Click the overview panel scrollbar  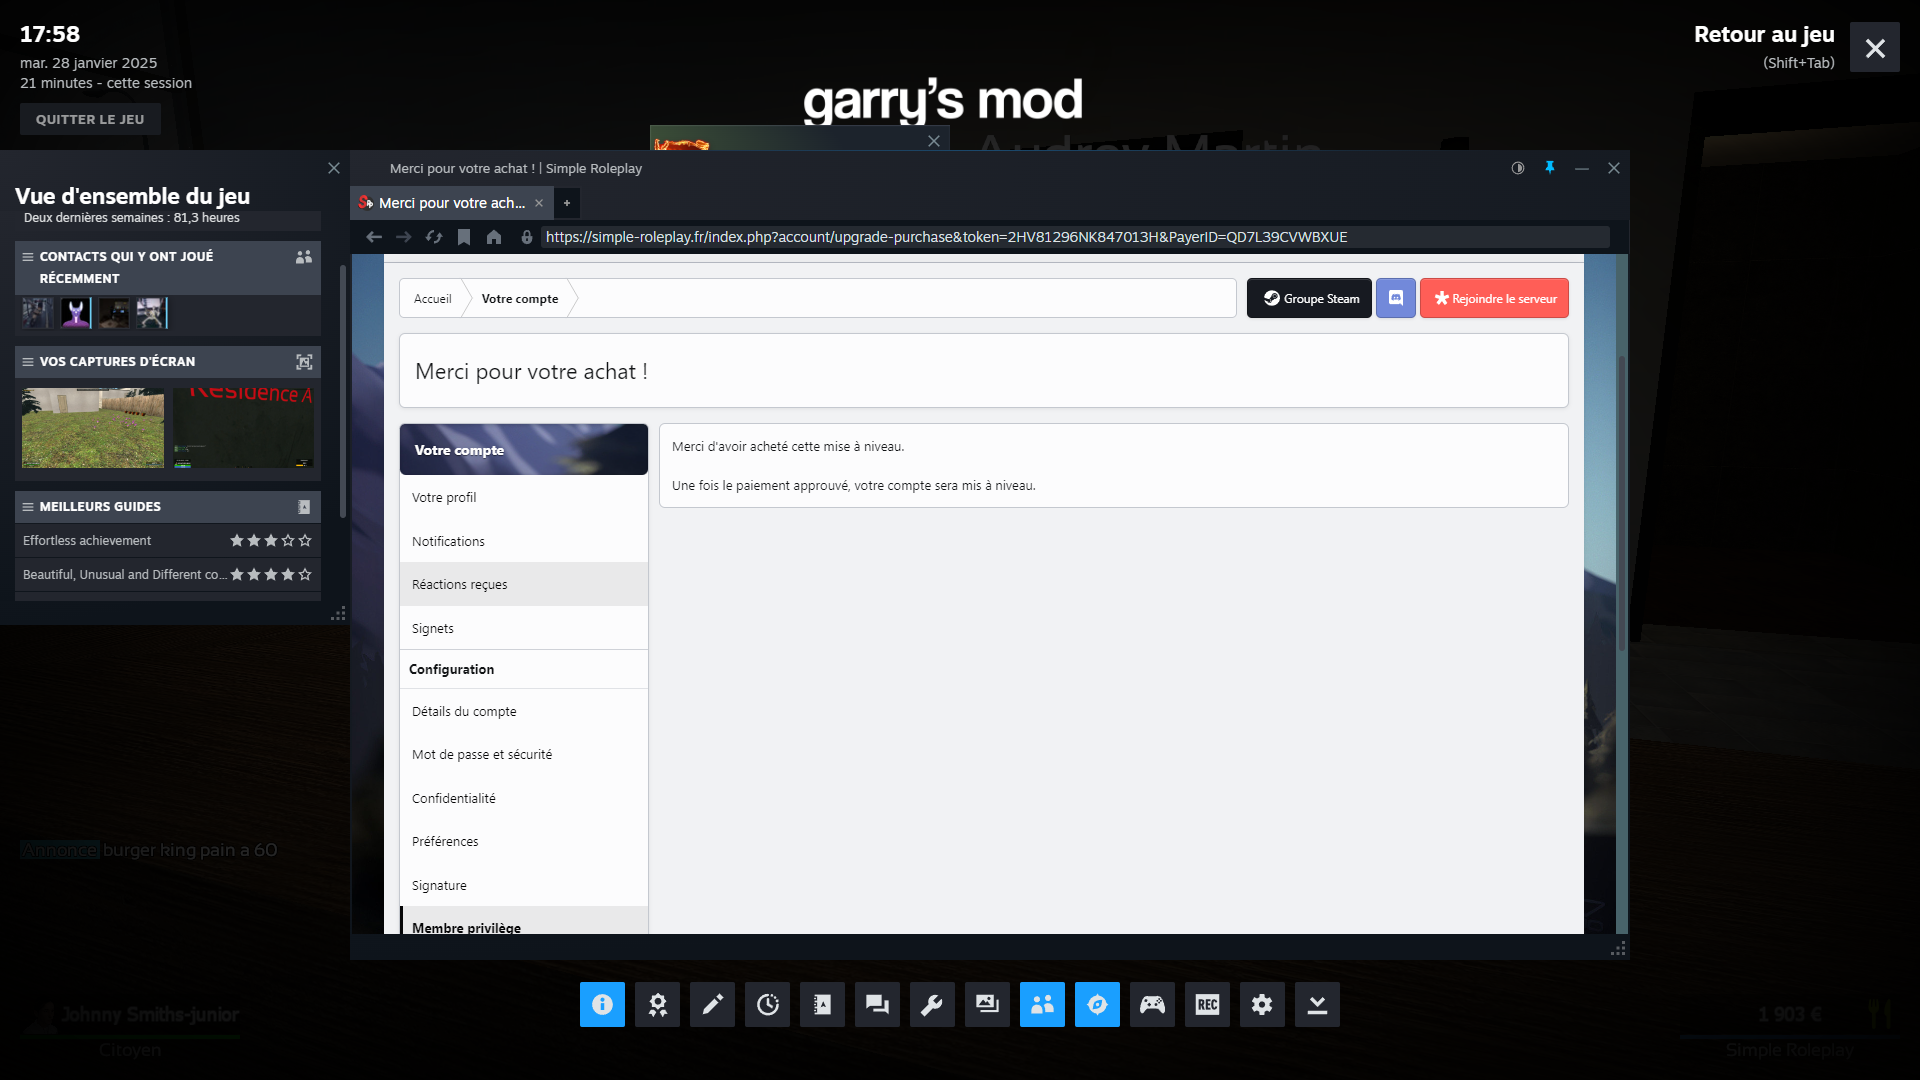[343, 392]
